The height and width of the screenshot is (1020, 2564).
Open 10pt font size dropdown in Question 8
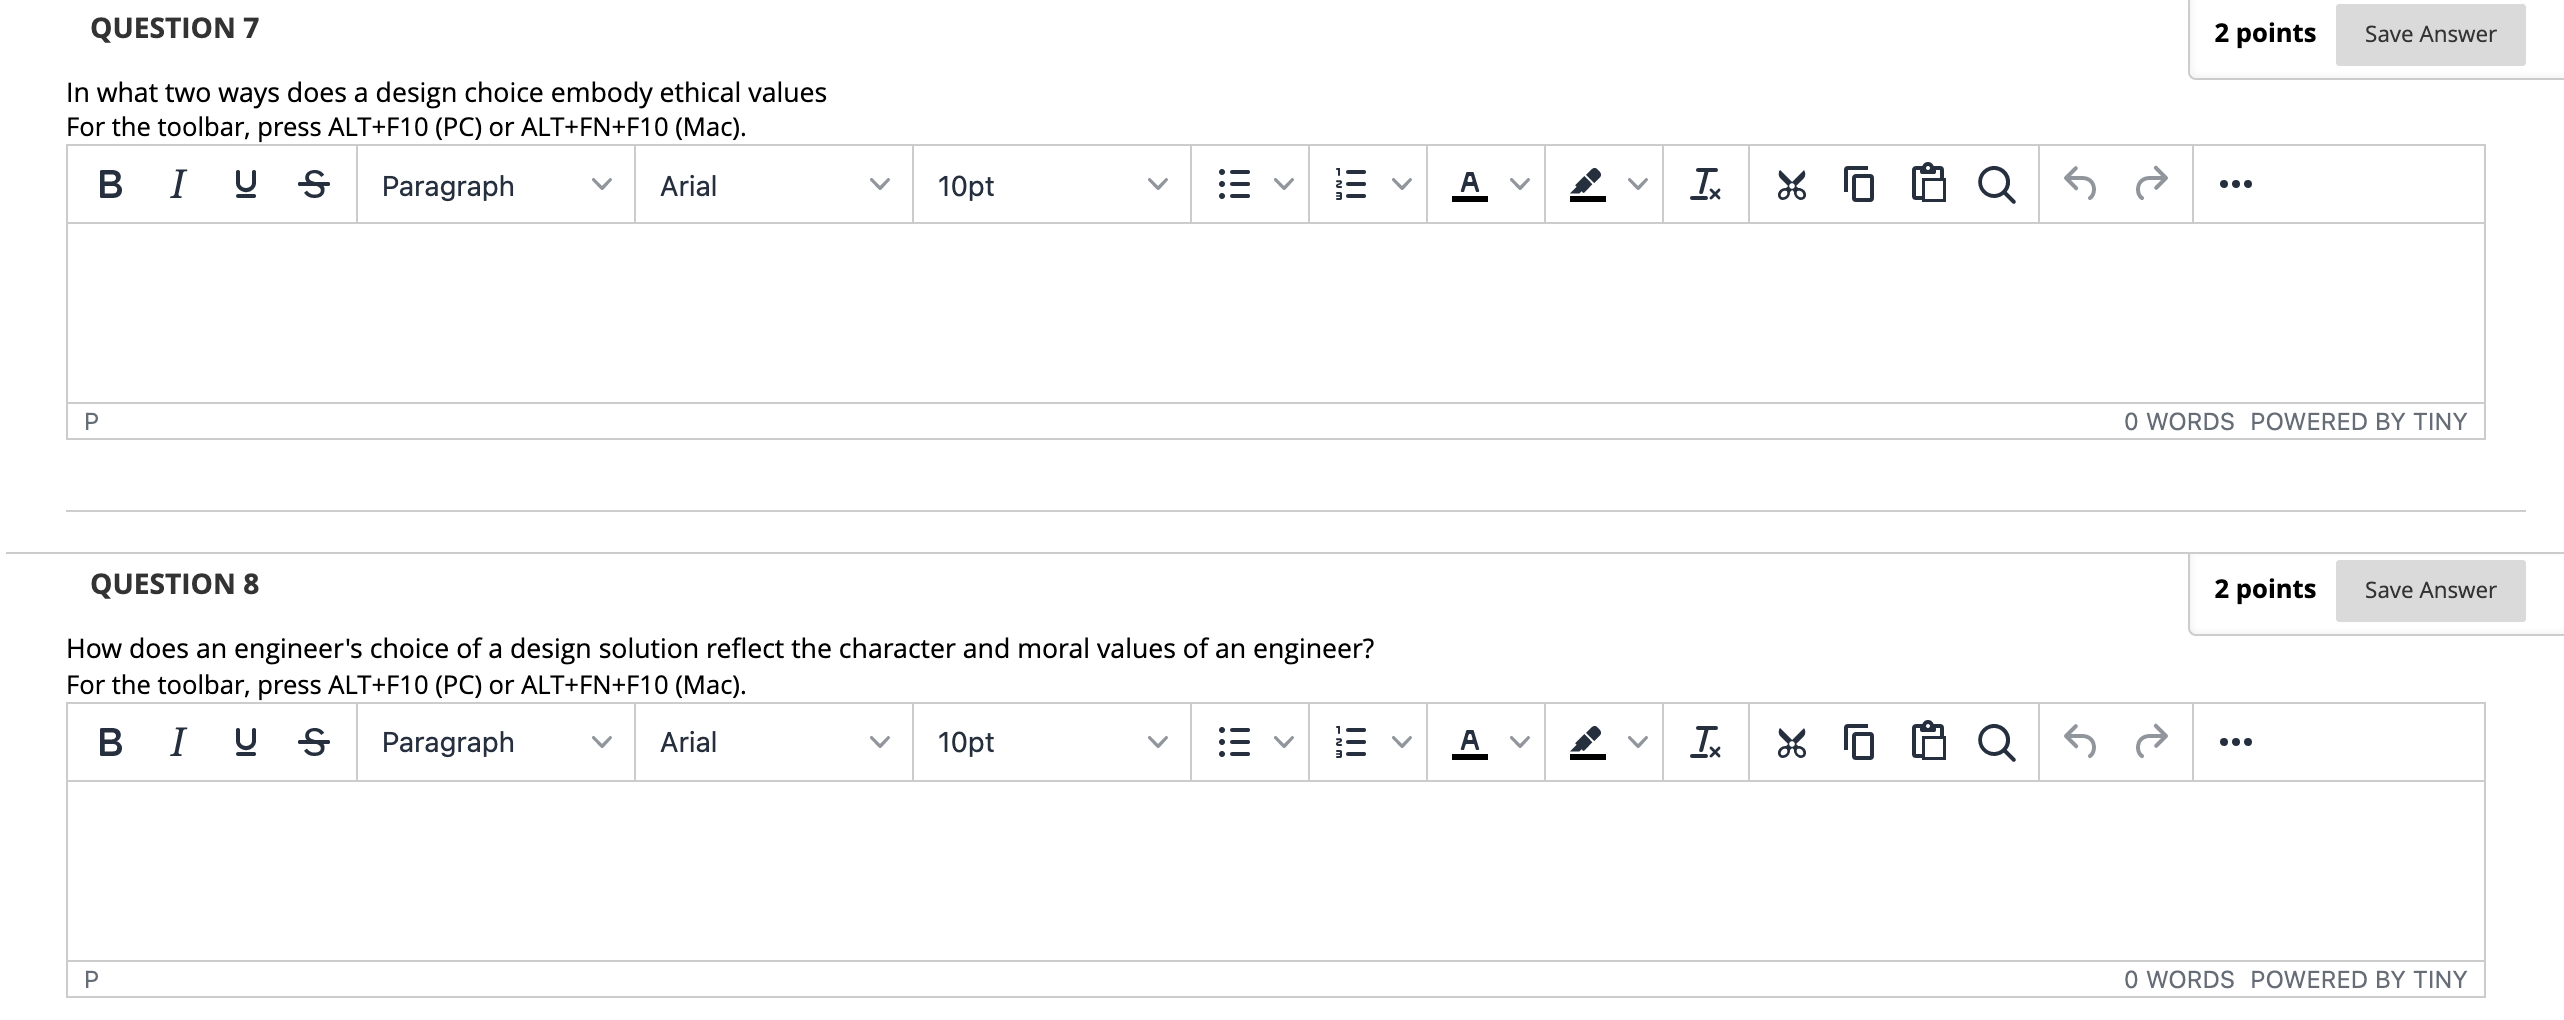(x=1052, y=742)
